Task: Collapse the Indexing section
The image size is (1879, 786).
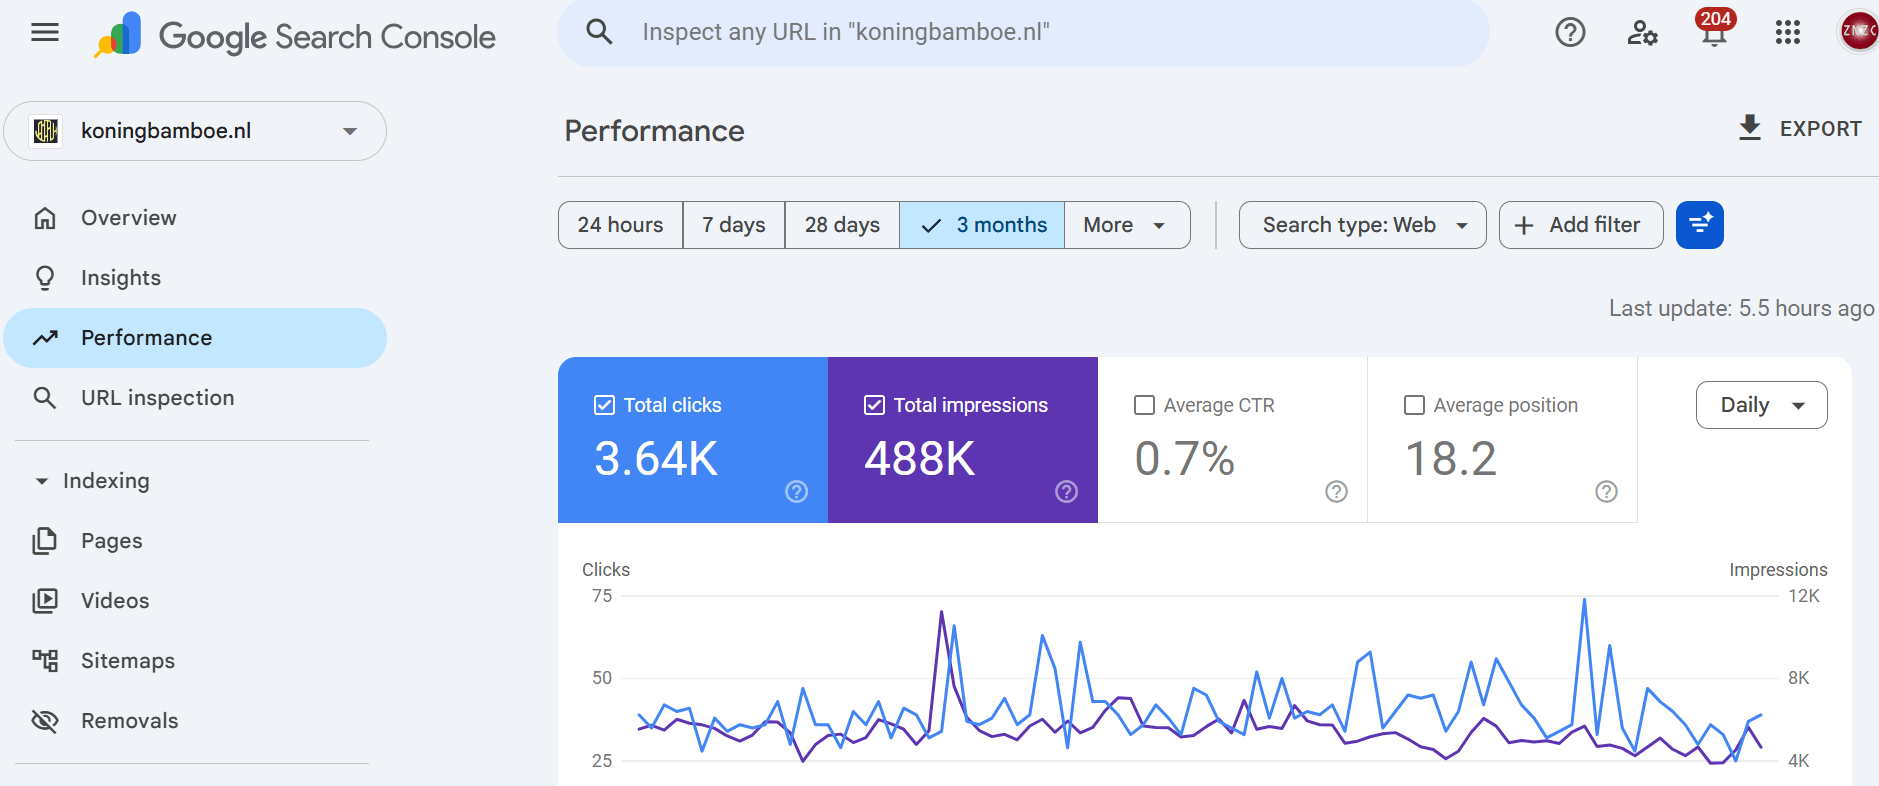Action: (x=42, y=481)
